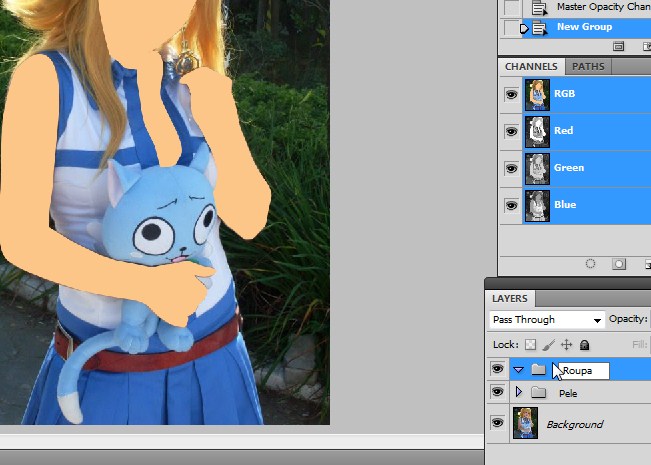The height and width of the screenshot is (465, 651).
Task: Select the New Group history state
Action: coord(585,27)
